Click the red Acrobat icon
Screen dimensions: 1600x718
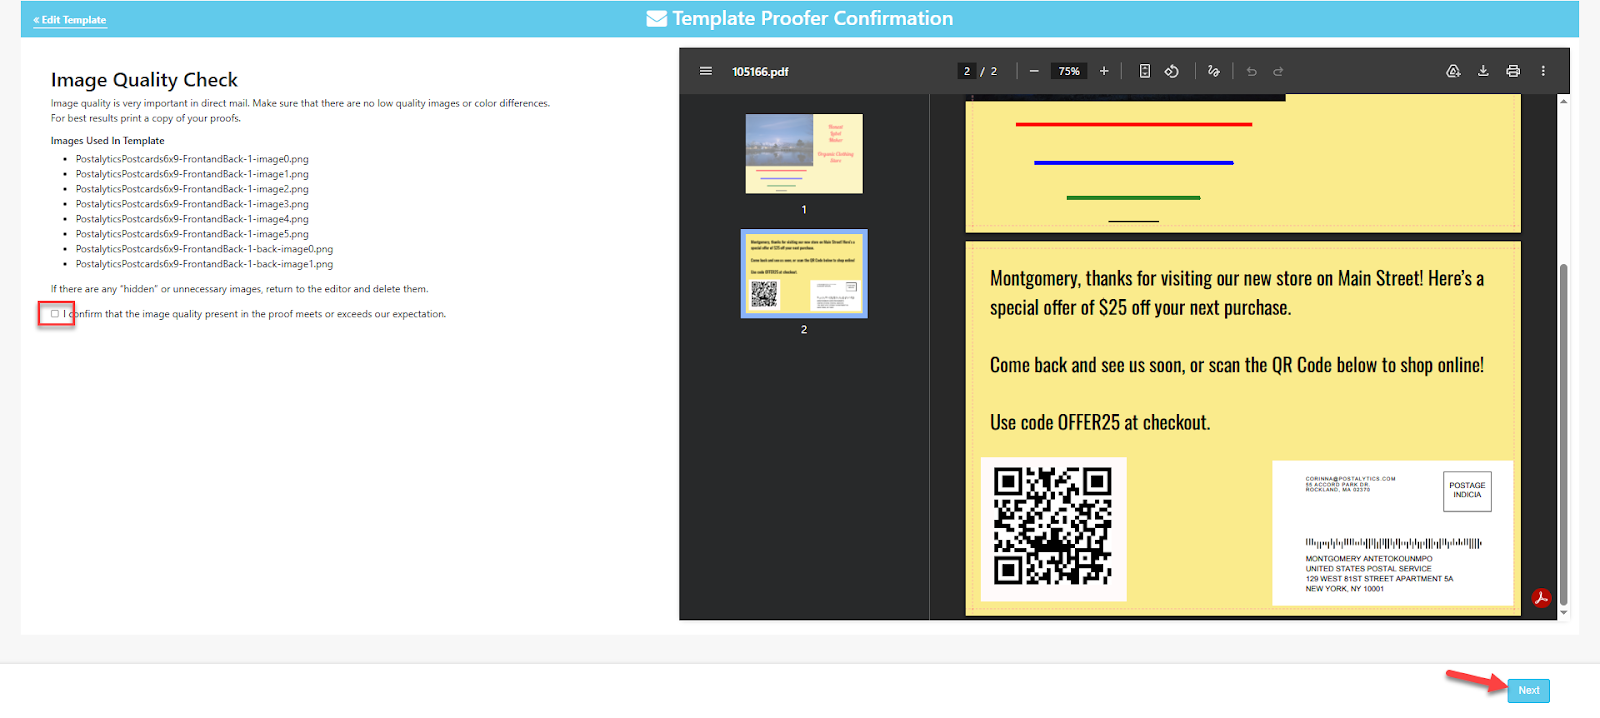click(1541, 598)
